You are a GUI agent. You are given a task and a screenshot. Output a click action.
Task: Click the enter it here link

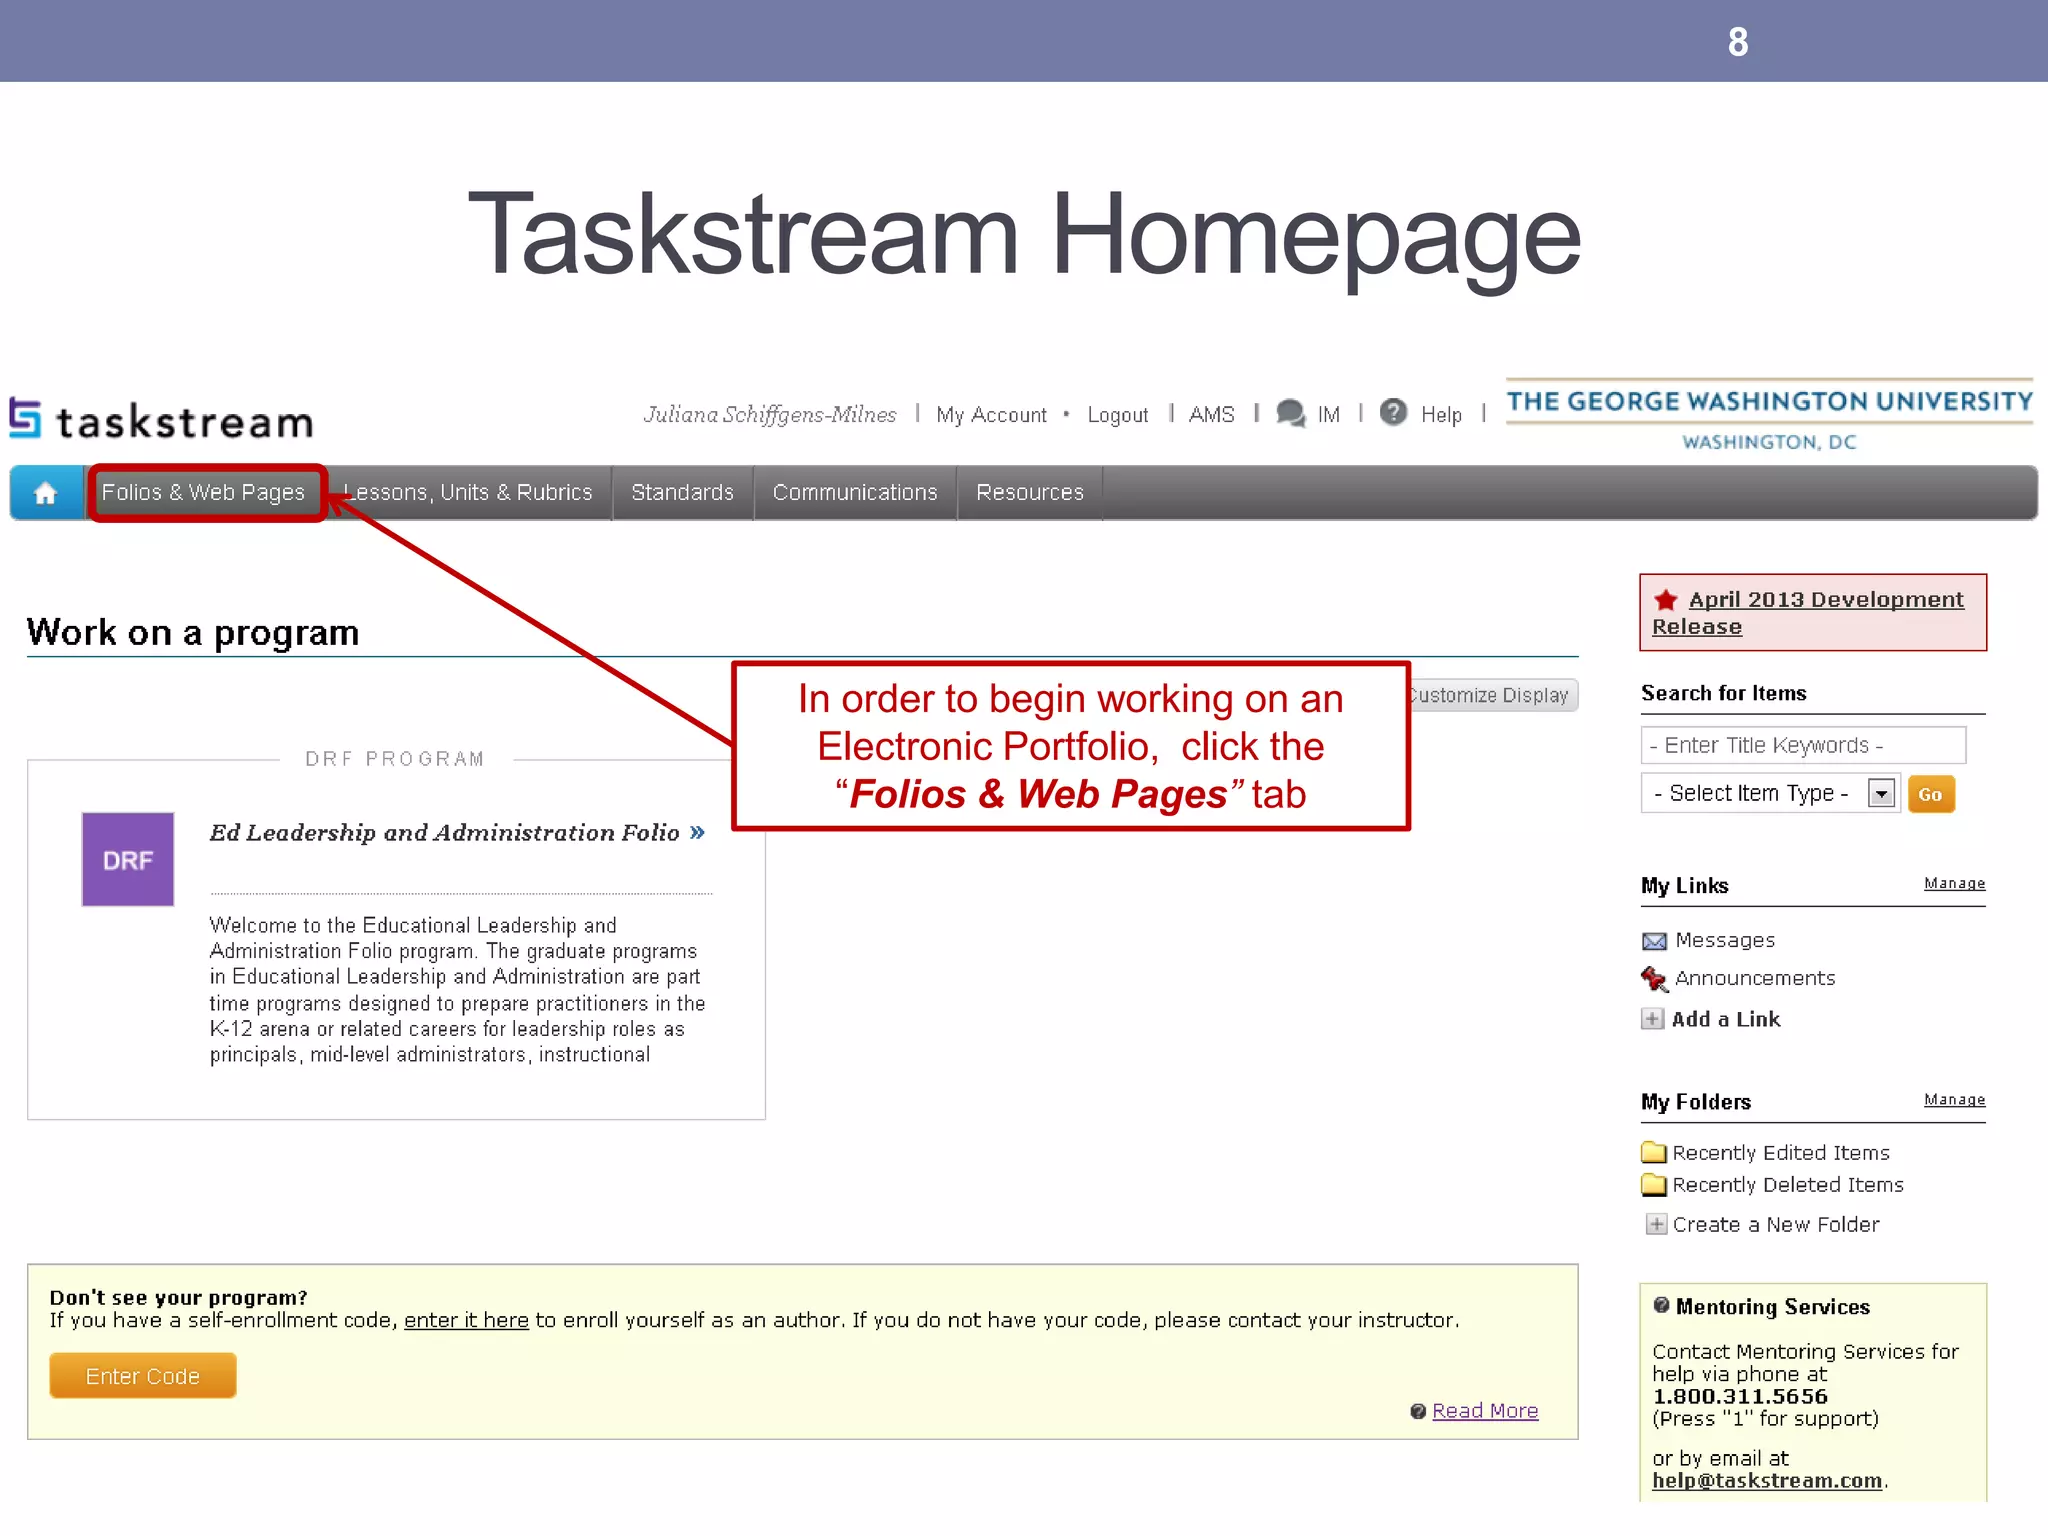point(466,1320)
